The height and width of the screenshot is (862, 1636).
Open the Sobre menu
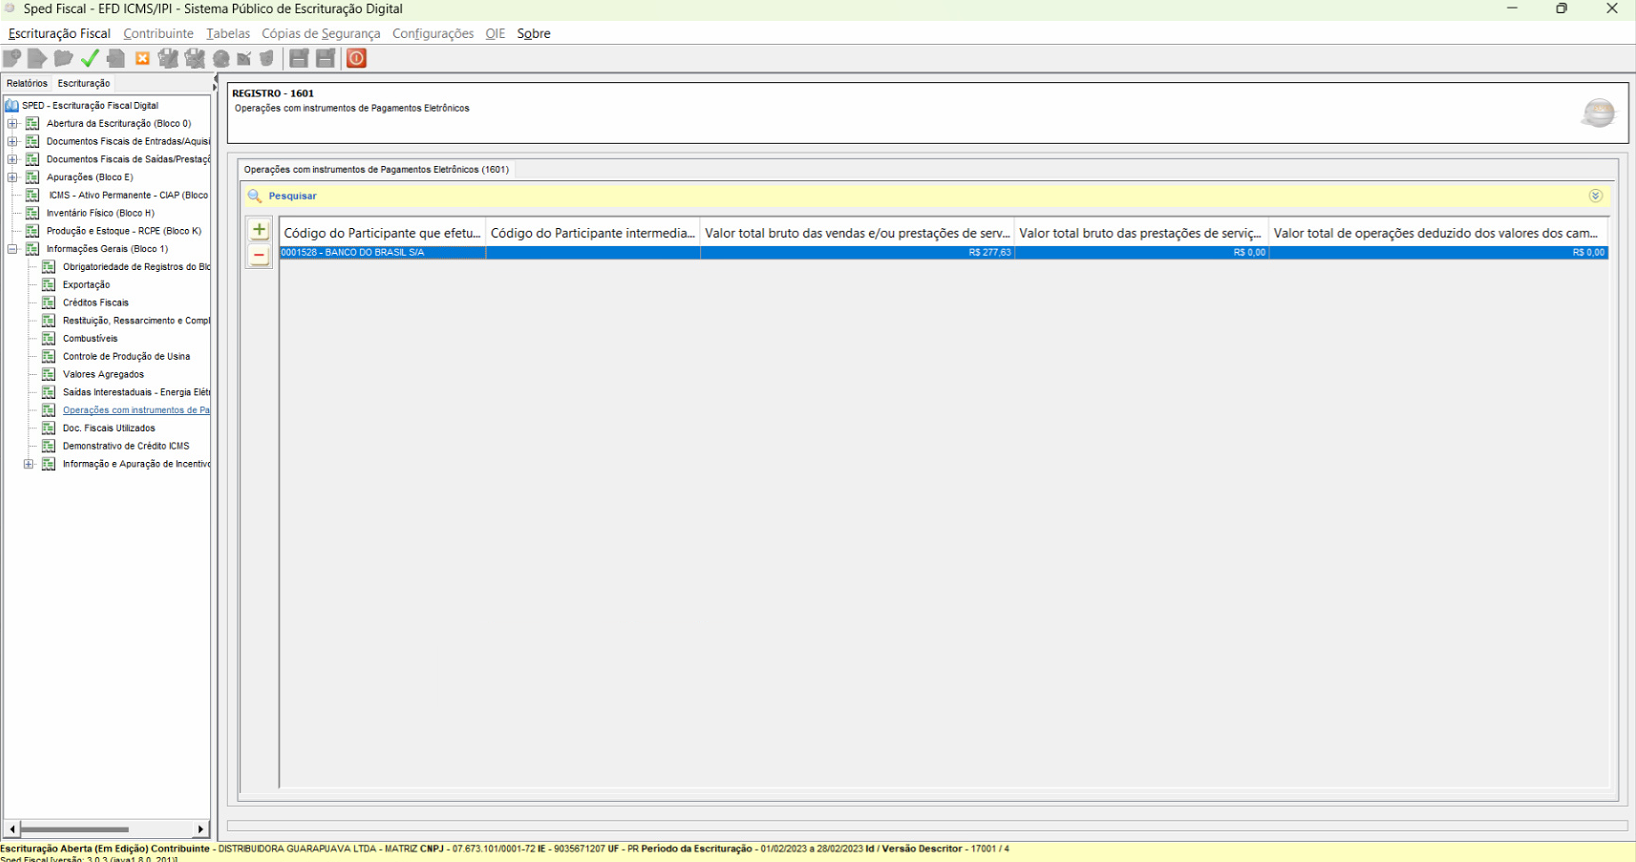click(x=534, y=33)
